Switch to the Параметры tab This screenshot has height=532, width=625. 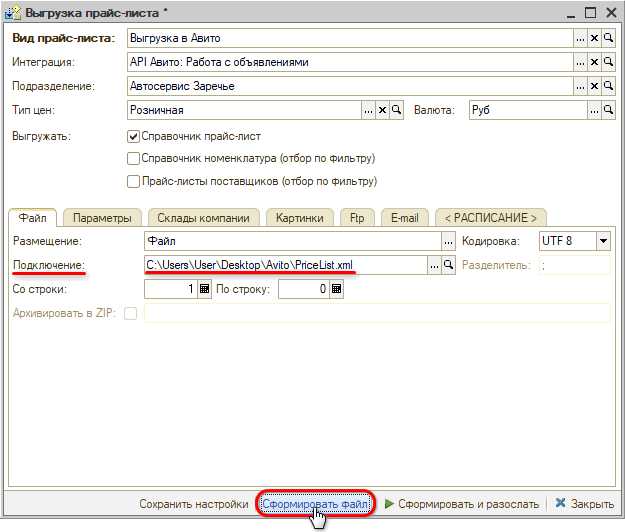tap(102, 217)
